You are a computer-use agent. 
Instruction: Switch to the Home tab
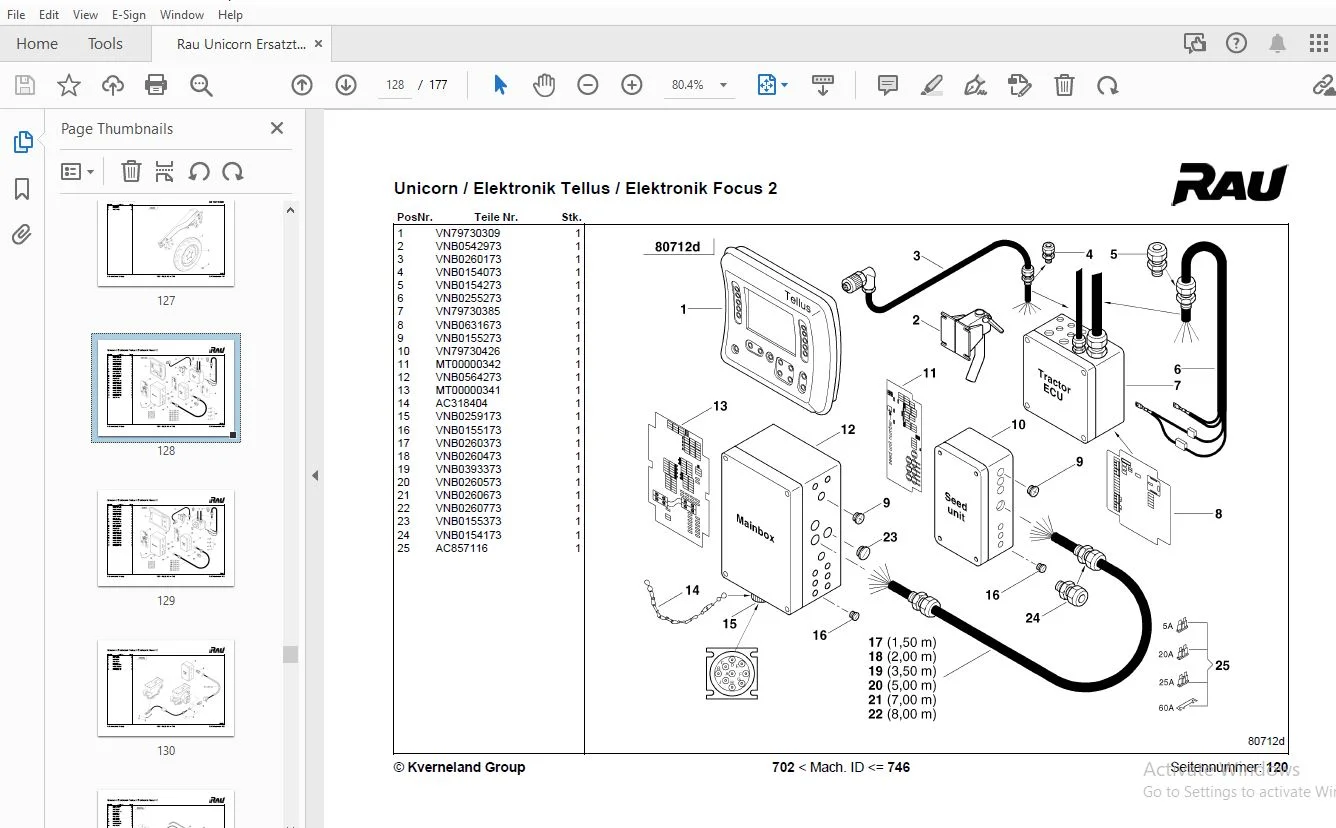pos(37,44)
